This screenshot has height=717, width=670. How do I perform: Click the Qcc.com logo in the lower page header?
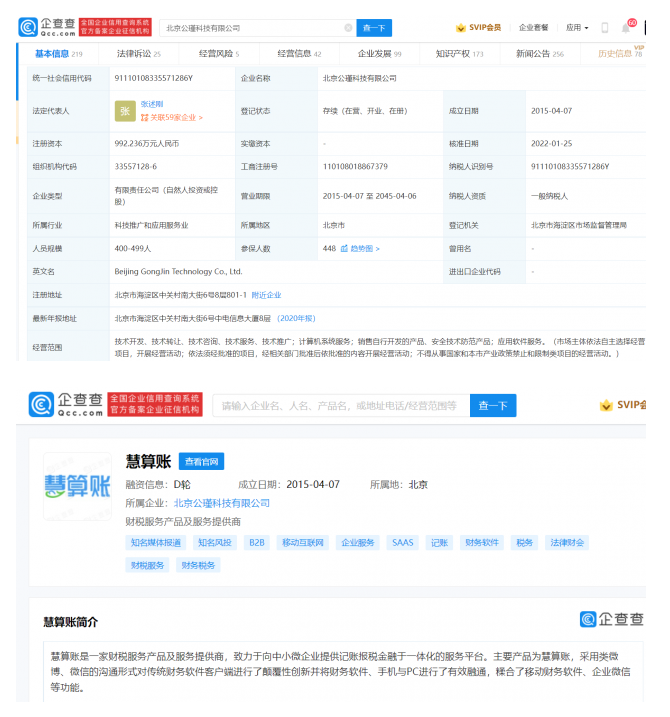point(66,404)
